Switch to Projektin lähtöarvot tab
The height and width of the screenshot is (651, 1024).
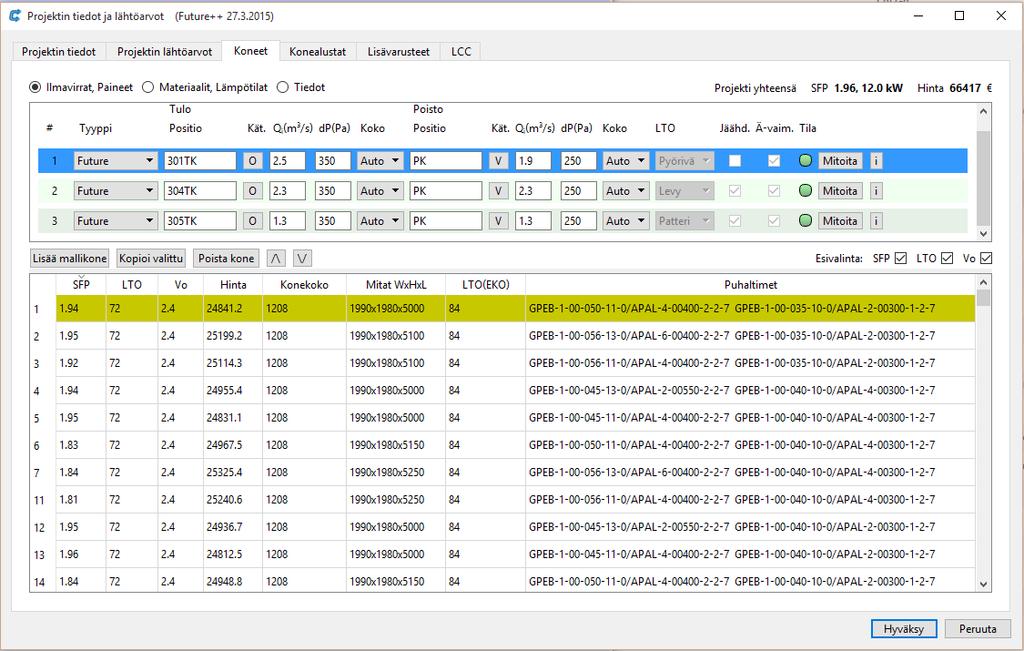pos(165,52)
